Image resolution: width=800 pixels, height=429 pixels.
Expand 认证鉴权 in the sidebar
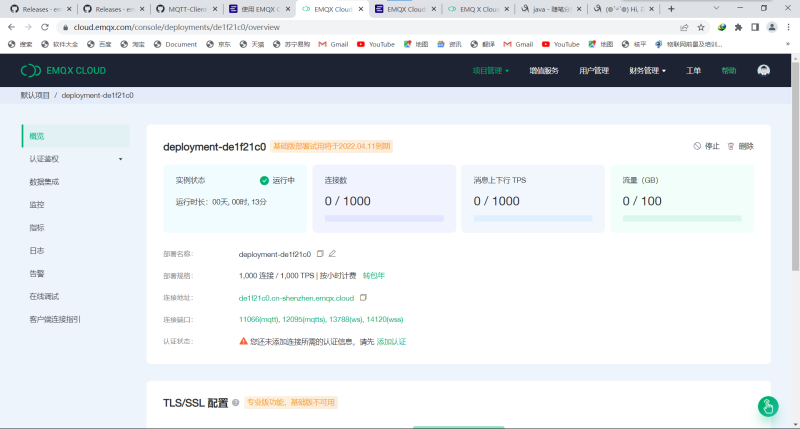click(x=76, y=159)
